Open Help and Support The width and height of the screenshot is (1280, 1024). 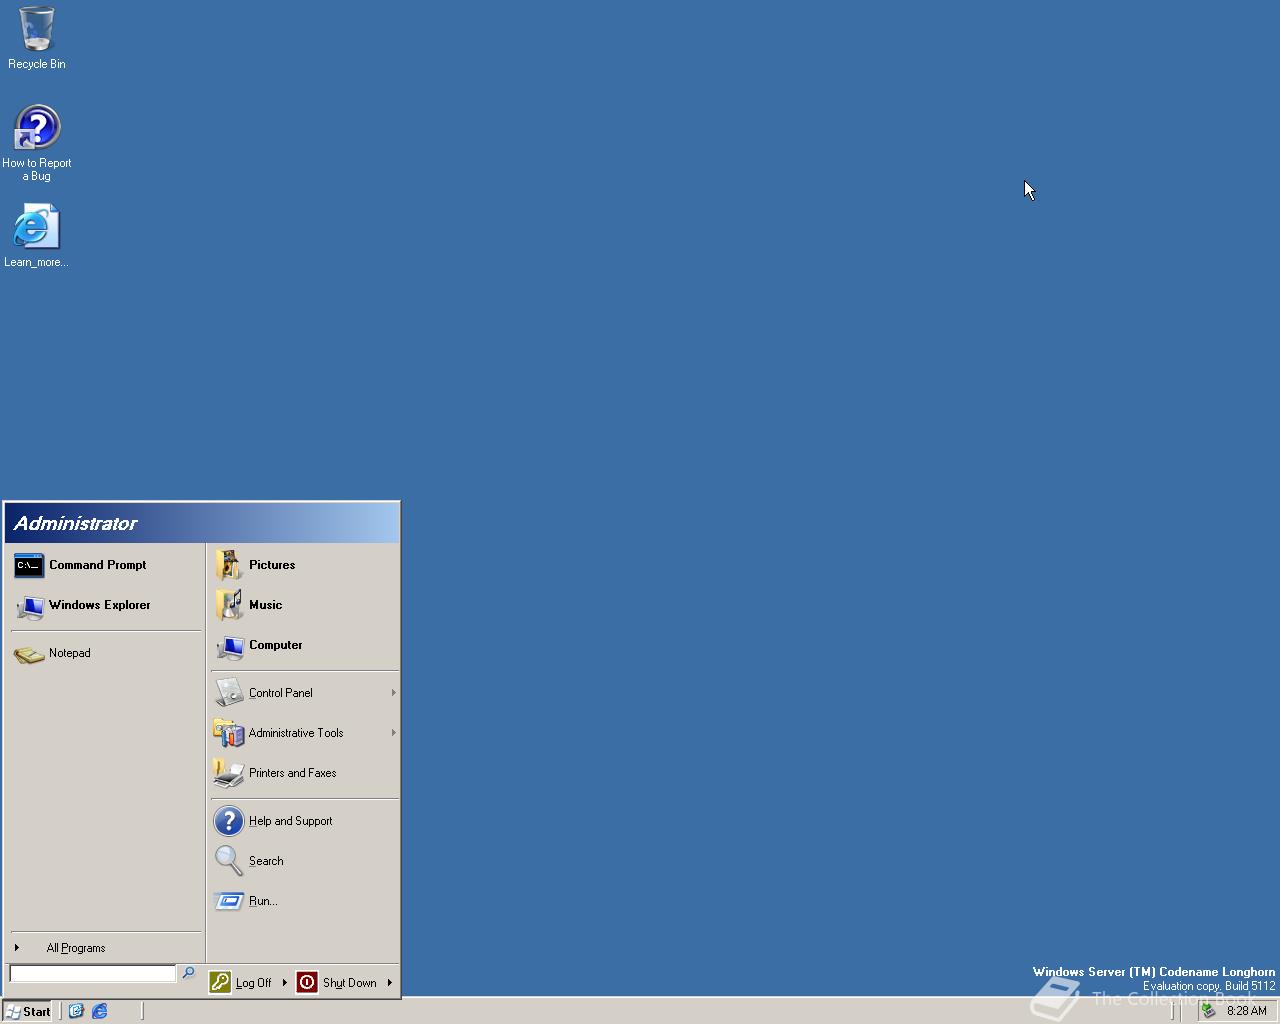(x=304, y=821)
